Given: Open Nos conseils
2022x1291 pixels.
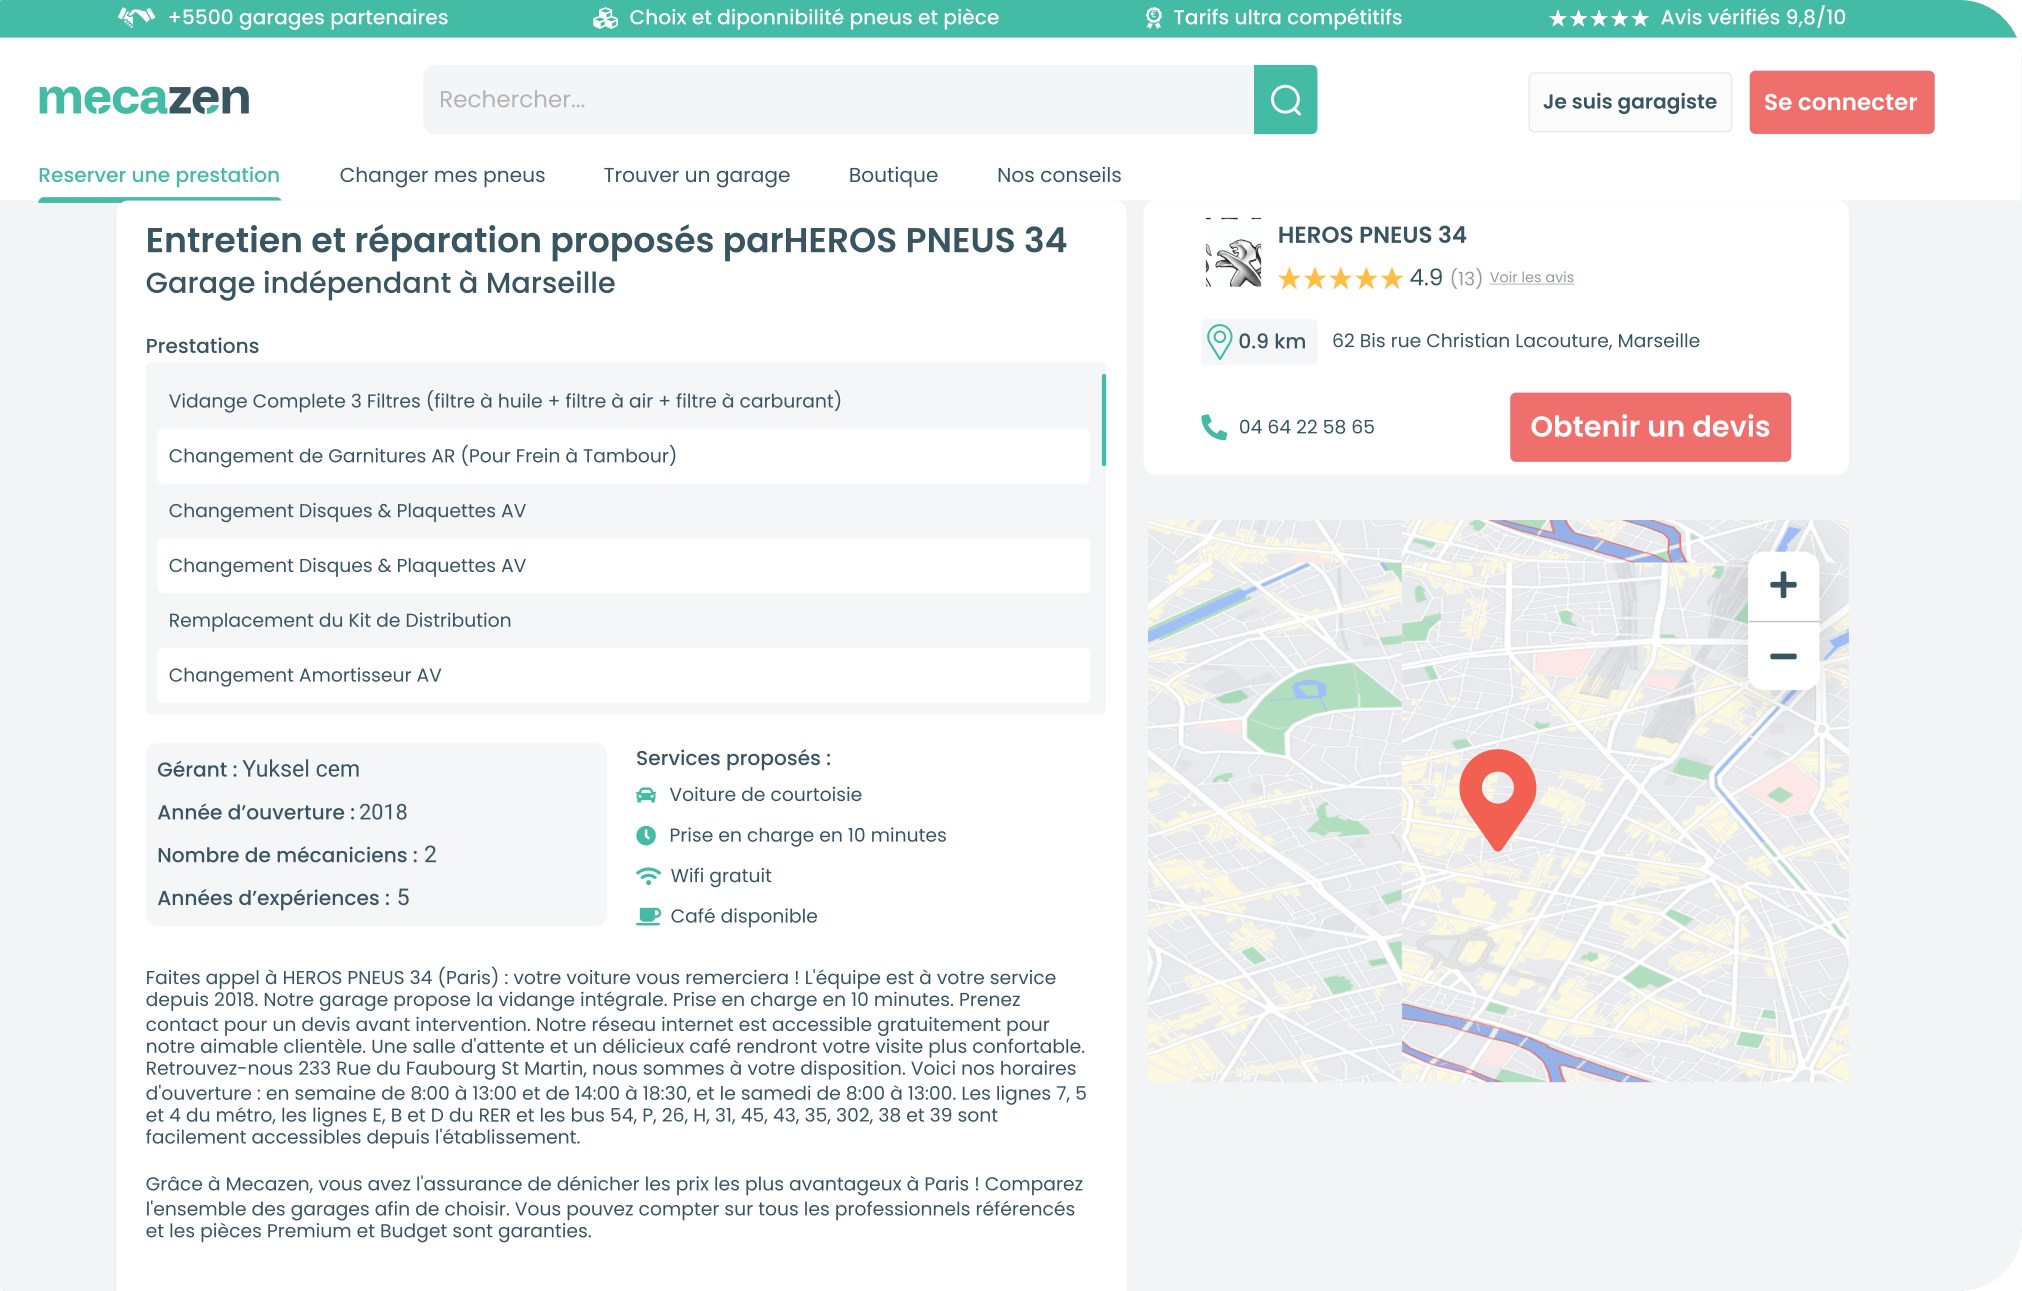Looking at the screenshot, I should [1059, 175].
